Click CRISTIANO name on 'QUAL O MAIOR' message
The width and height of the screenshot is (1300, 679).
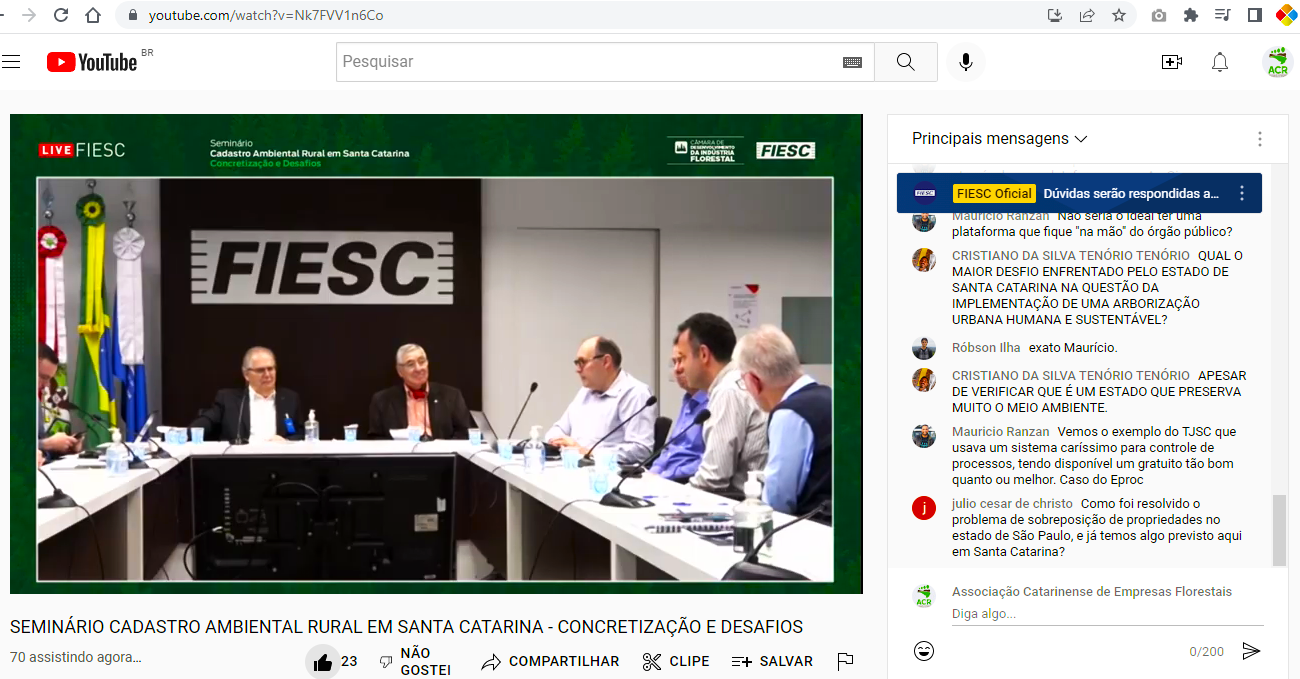pos(1071,256)
